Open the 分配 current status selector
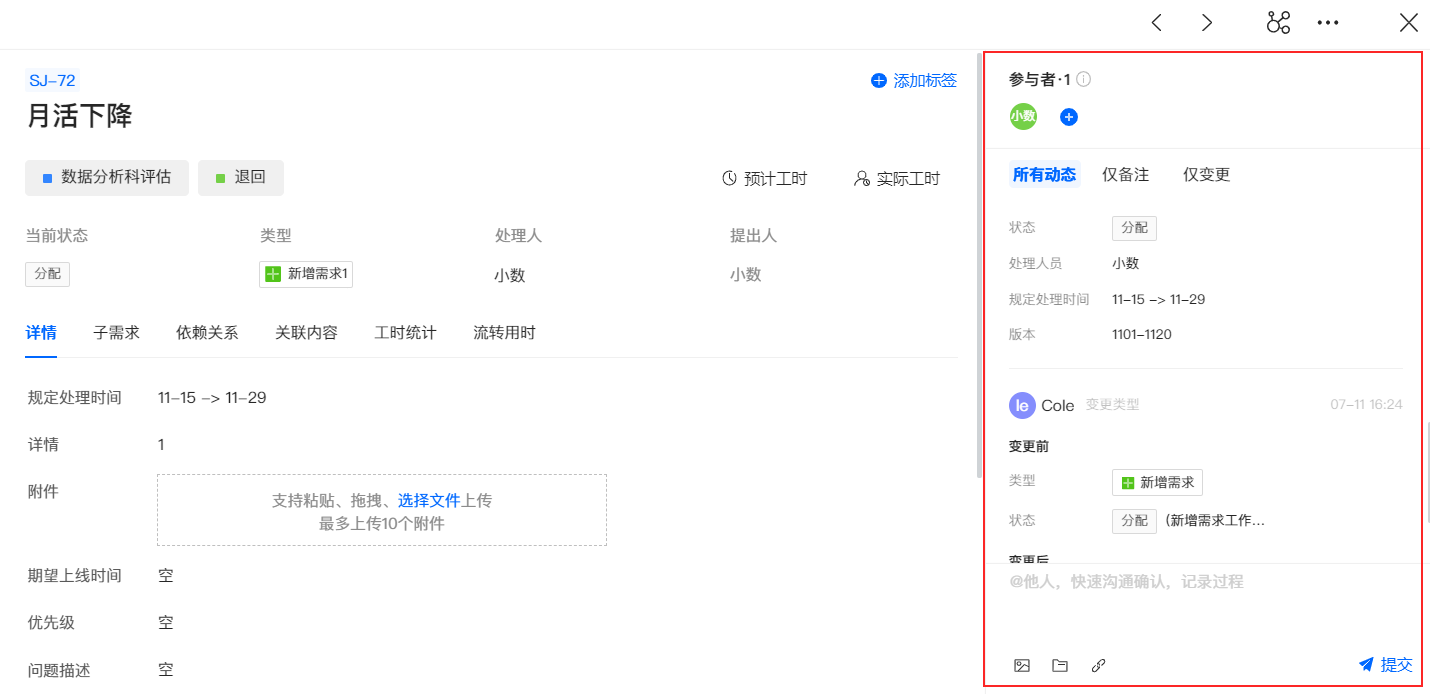The image size is (1430, 694). 48,274
